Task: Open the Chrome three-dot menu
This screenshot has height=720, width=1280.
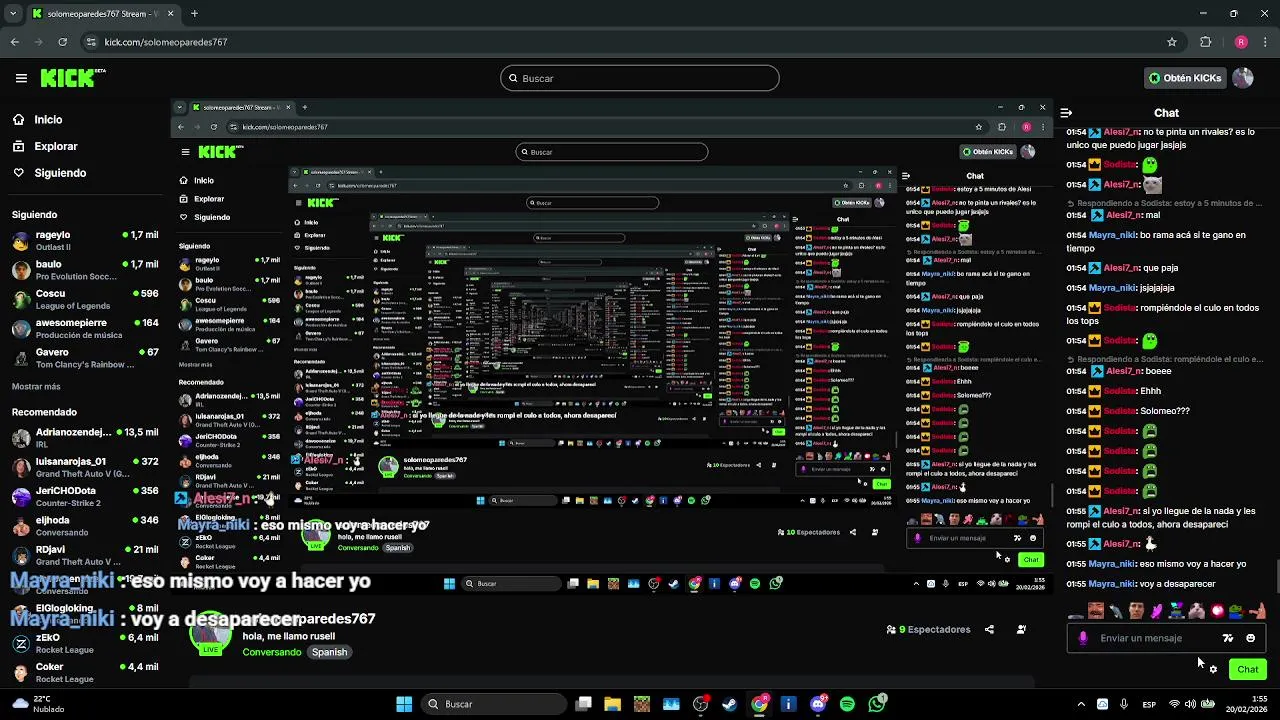Action: pos(1266,42)
